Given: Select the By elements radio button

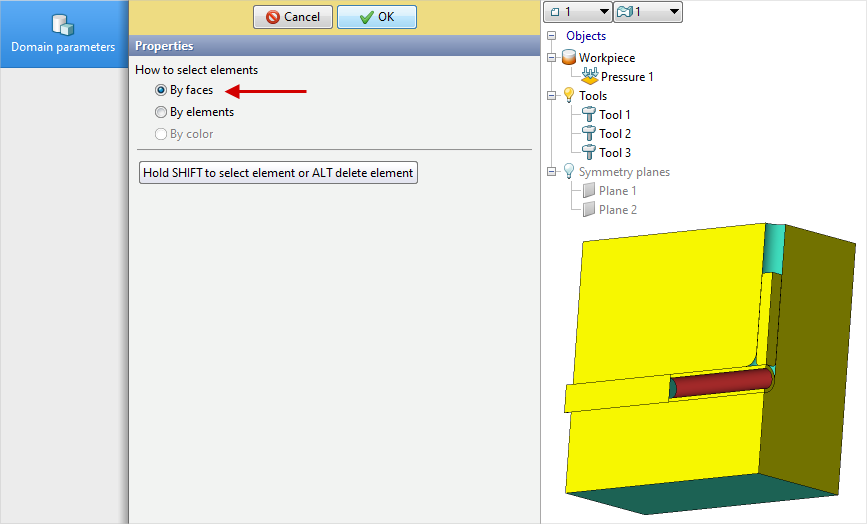Looking at the screenshot, I should click(x=161, y=112).
